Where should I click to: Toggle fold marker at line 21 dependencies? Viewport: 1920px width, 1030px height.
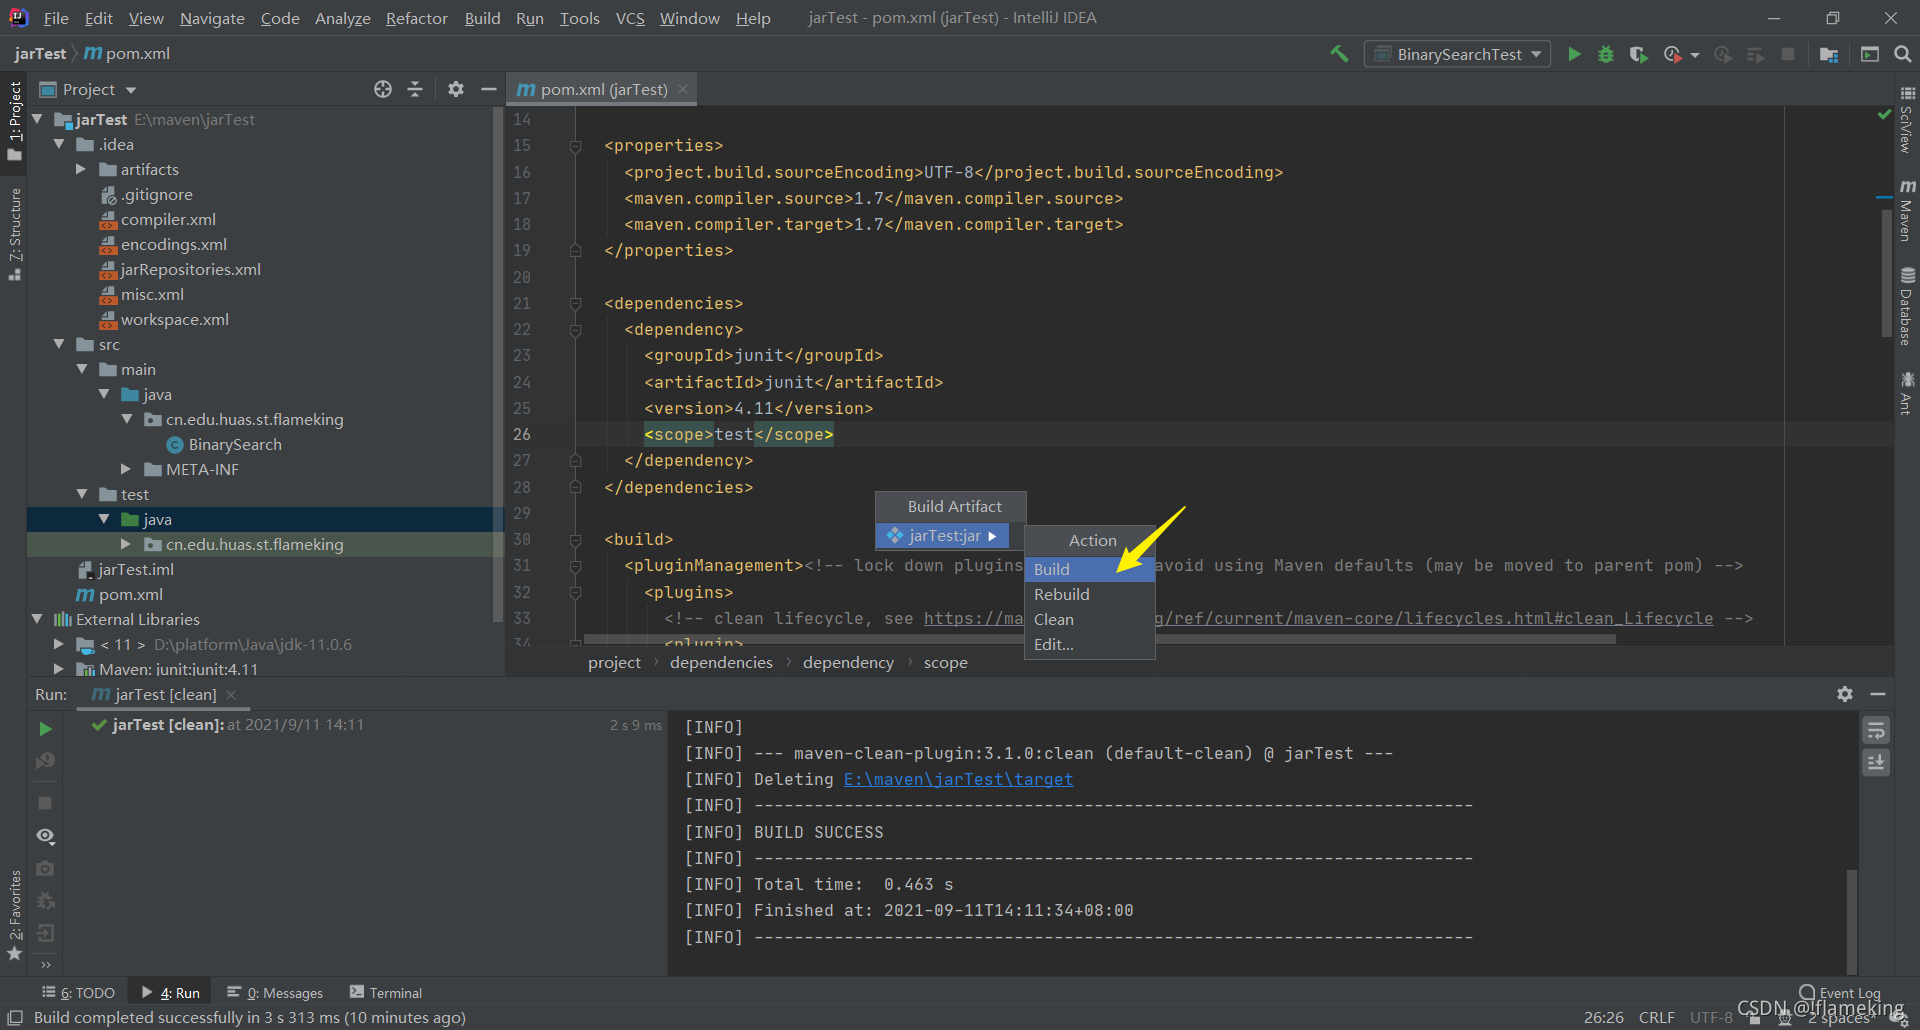tap(575, 303)
